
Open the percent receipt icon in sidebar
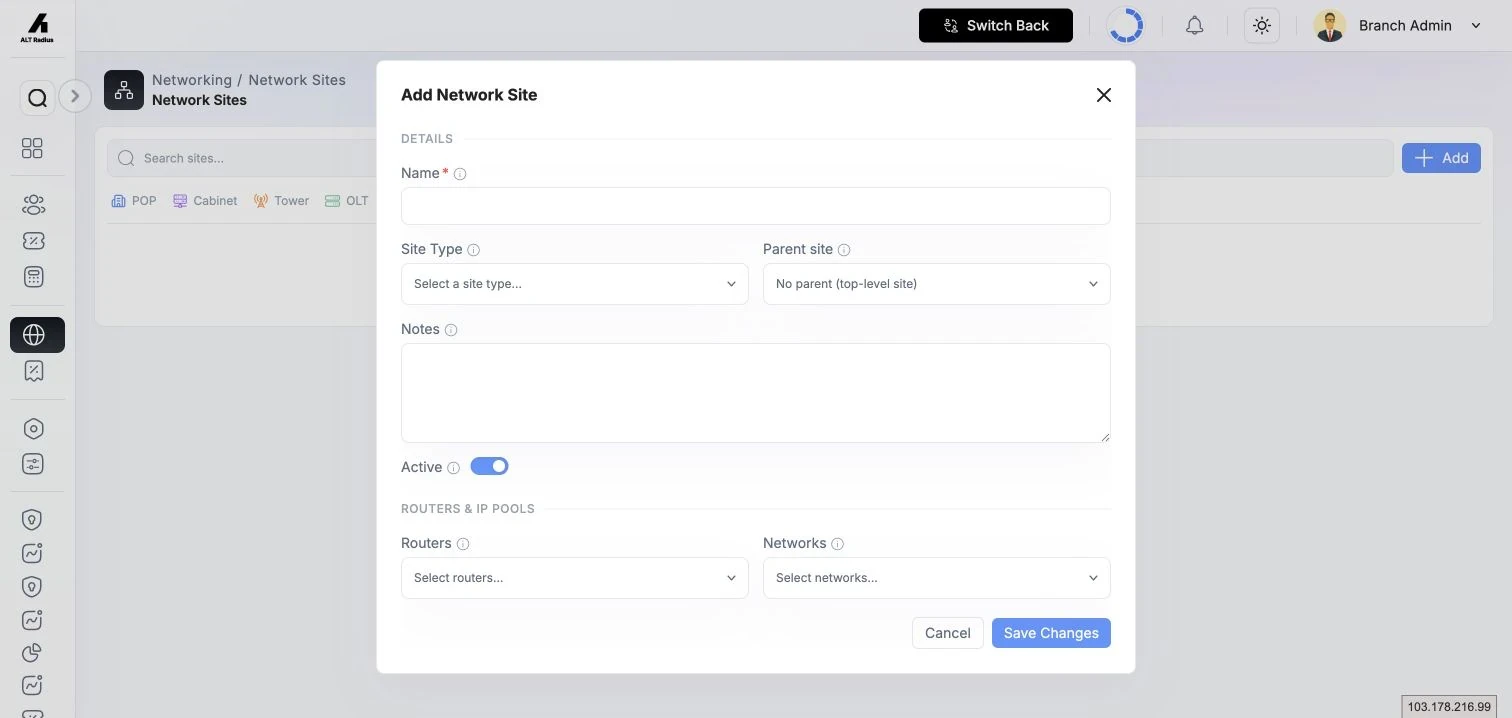pyautogui.click(x=33, y=371)
